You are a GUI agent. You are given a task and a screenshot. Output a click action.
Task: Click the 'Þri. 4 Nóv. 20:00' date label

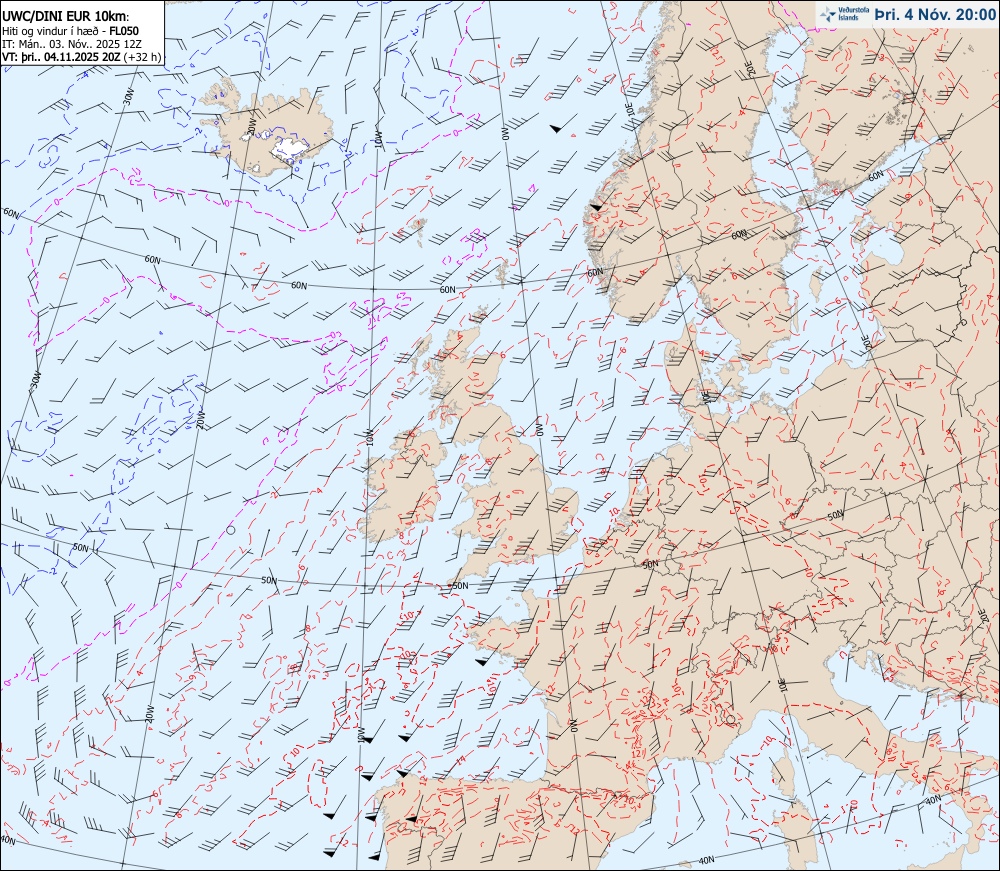coord(934,14)
